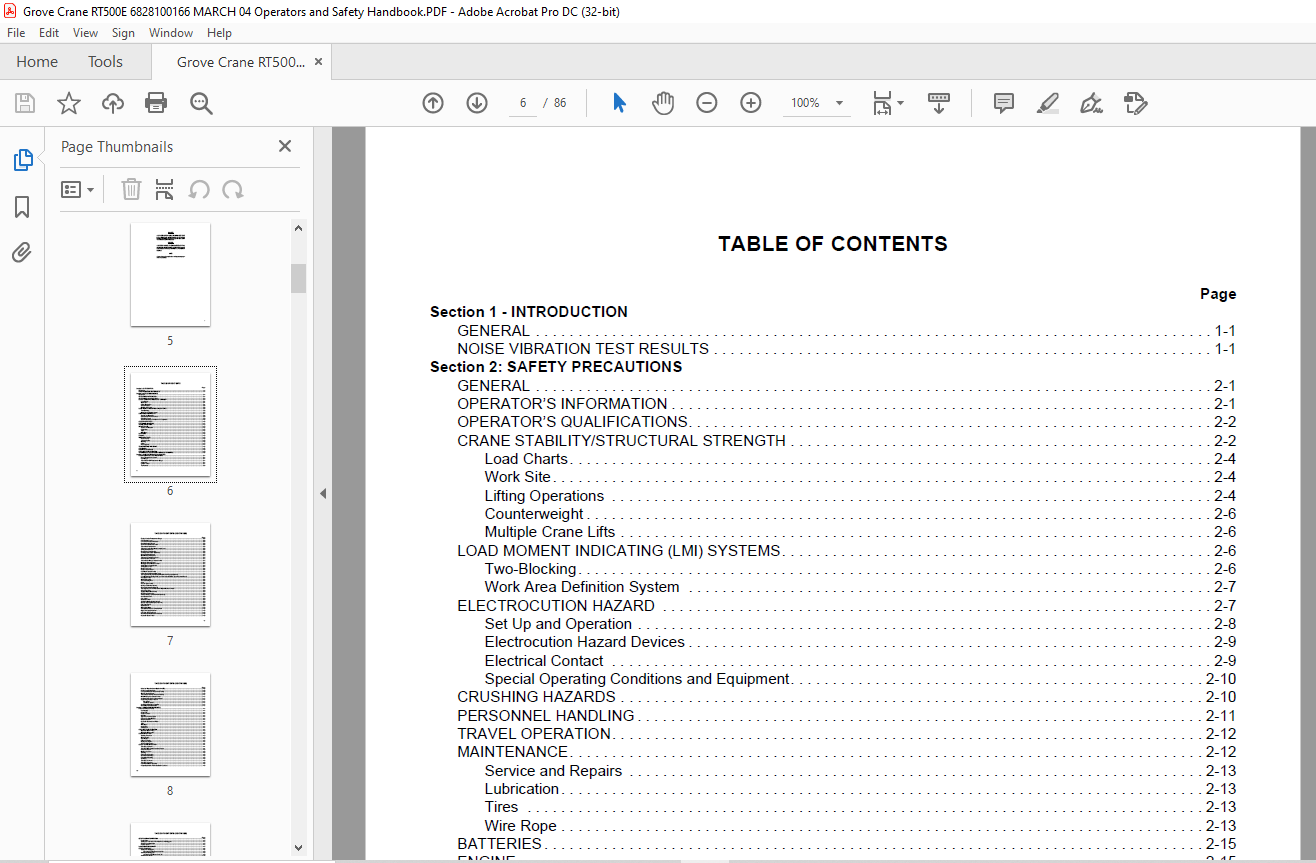Image resolution: width=1316 pixels, height=863 pixels.
Task: Open the Find text magnifier tool
Action: point(201,103)
